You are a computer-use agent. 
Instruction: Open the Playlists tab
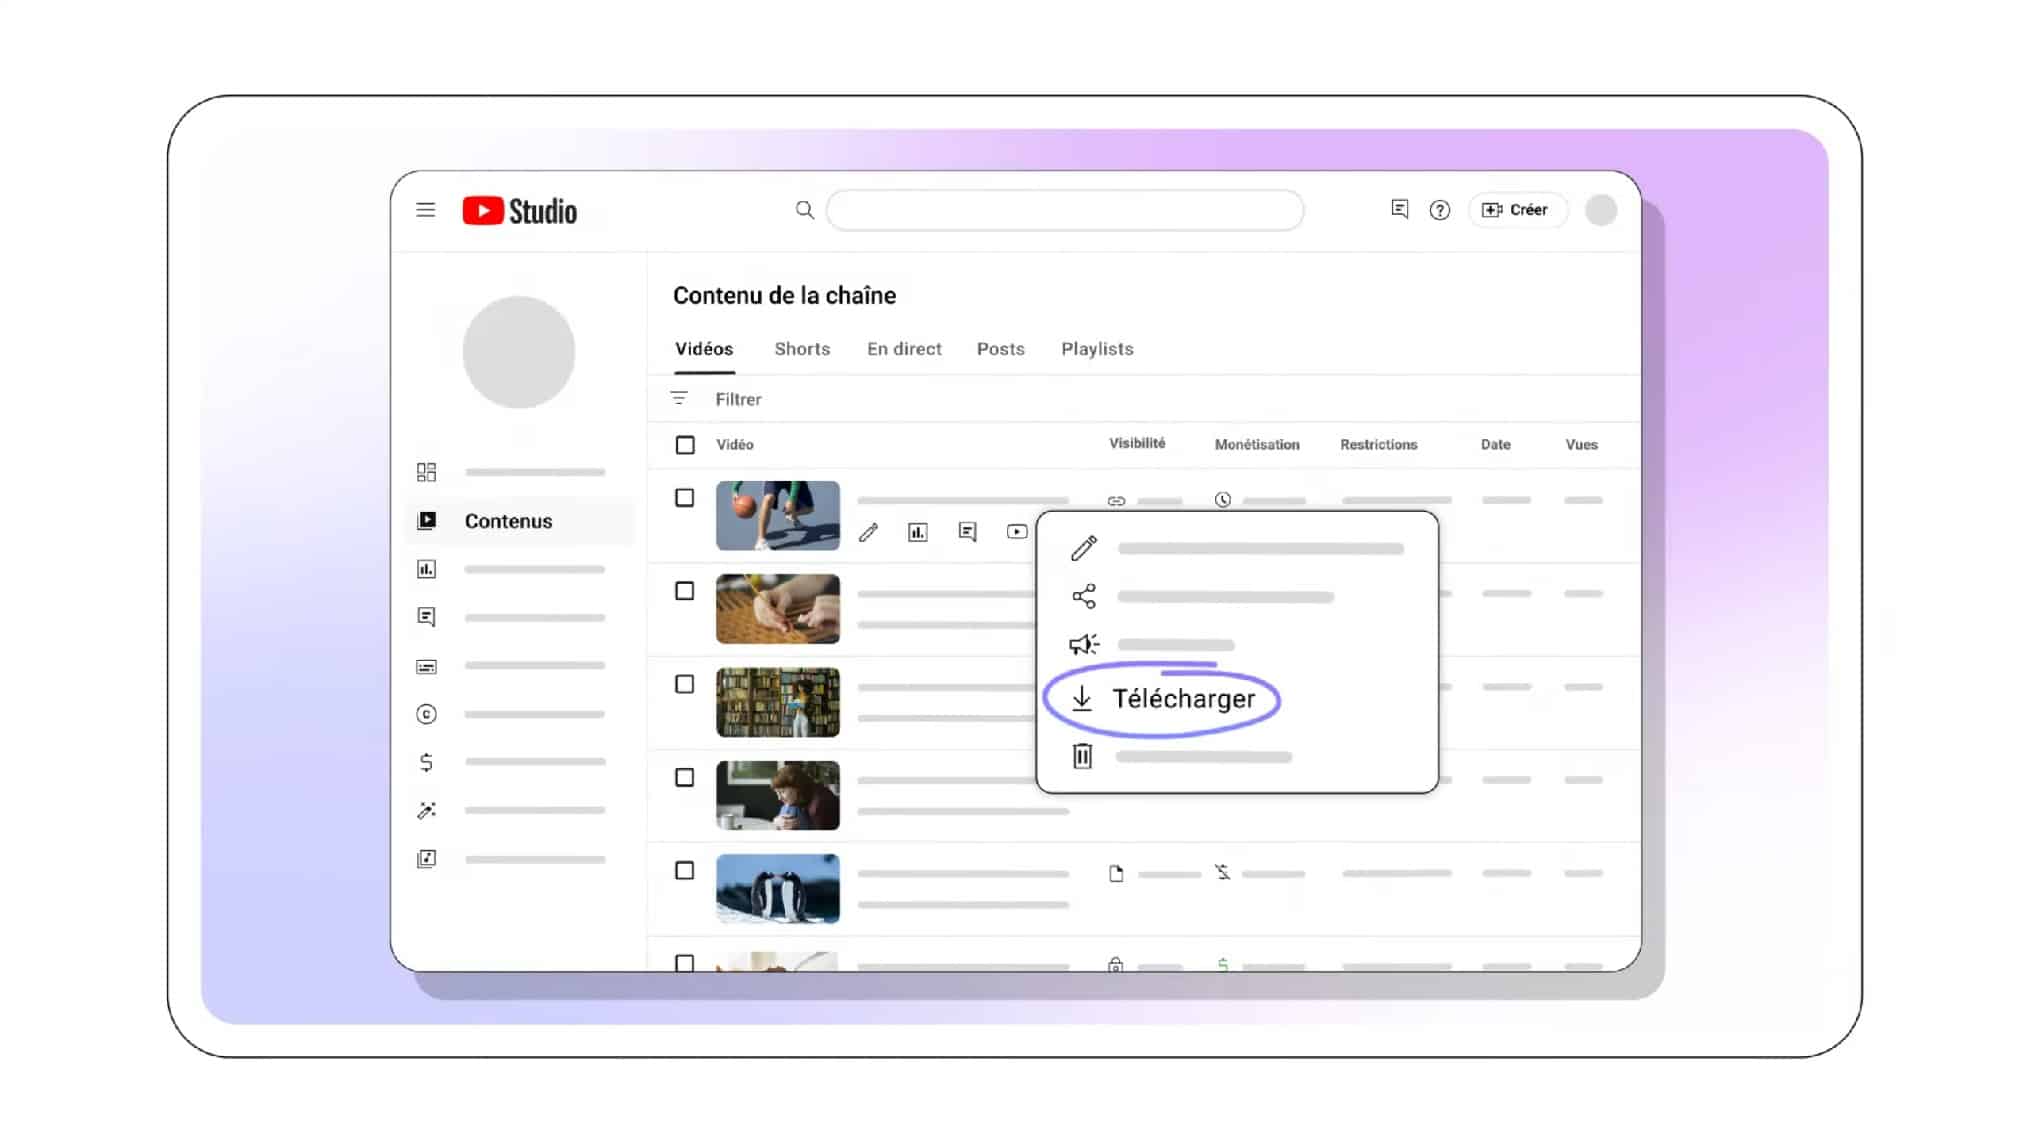[x=1097, y=349]
